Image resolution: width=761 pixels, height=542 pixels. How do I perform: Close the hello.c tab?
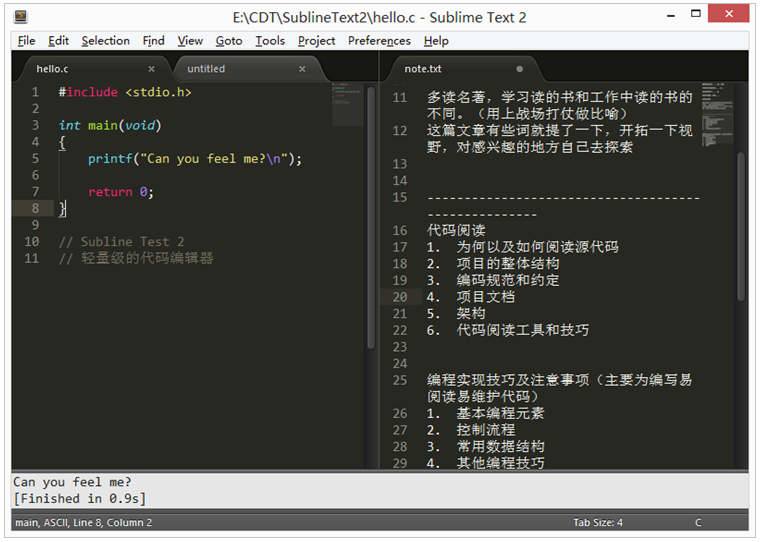click(151, 69)
